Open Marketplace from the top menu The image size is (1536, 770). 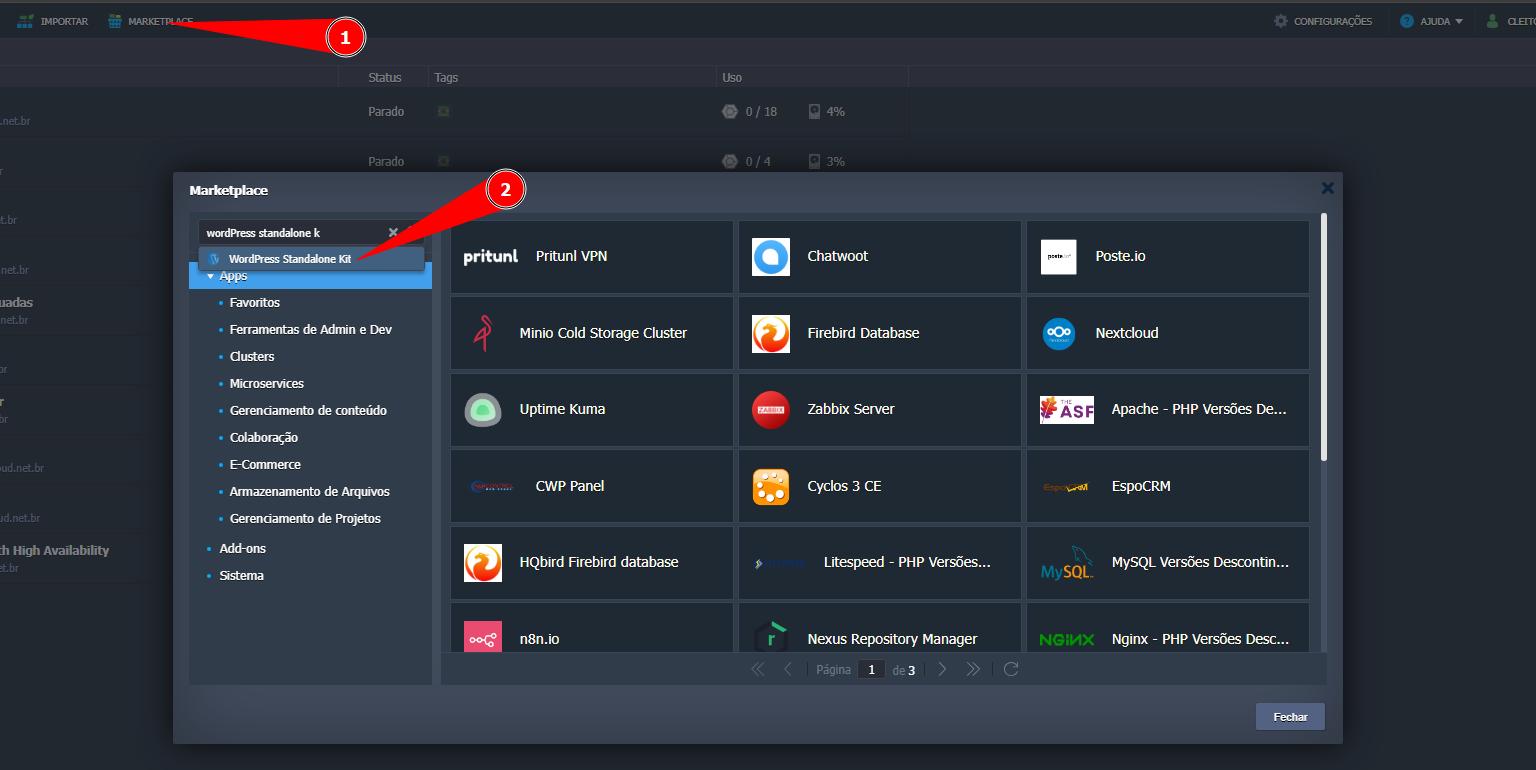click(x=150, y=21)
